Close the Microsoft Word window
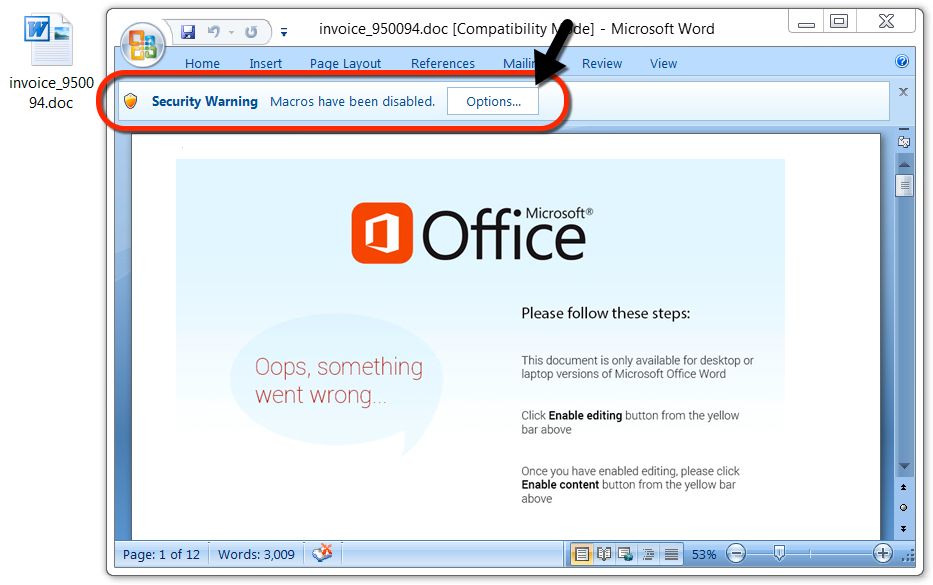 (887, 22)
